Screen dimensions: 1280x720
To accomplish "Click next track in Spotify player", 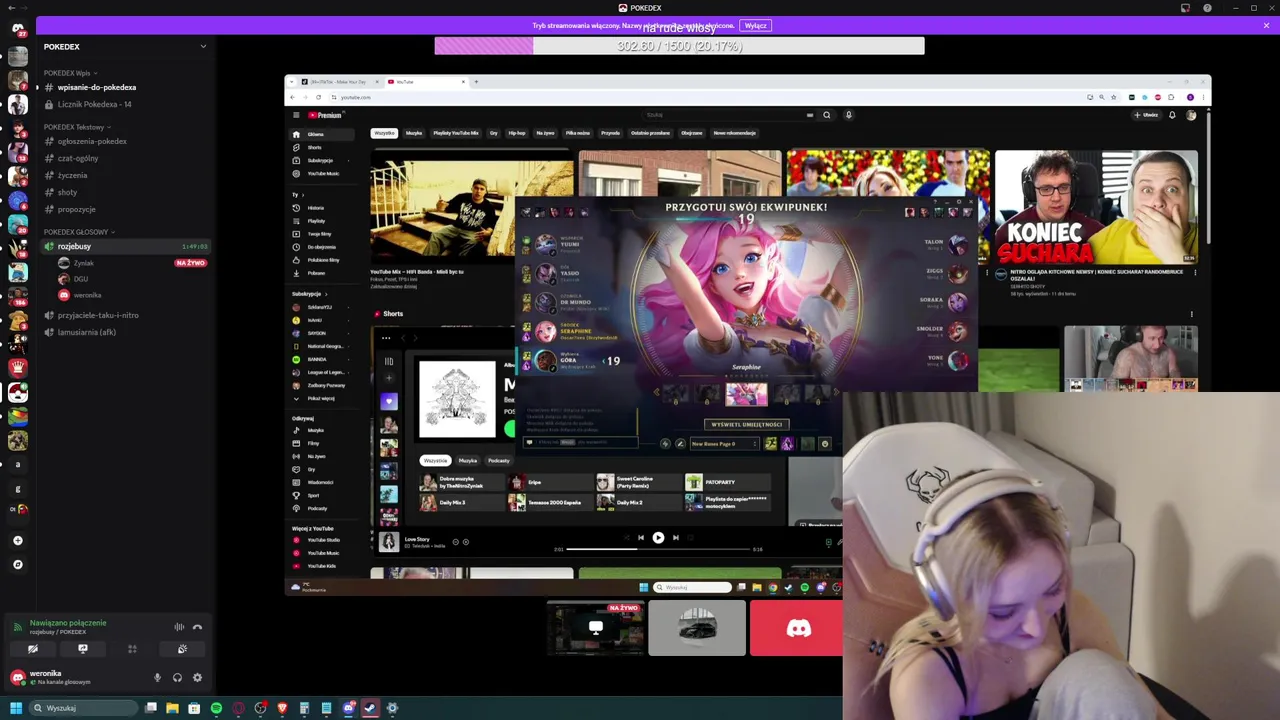I will (x=676, y=538).
